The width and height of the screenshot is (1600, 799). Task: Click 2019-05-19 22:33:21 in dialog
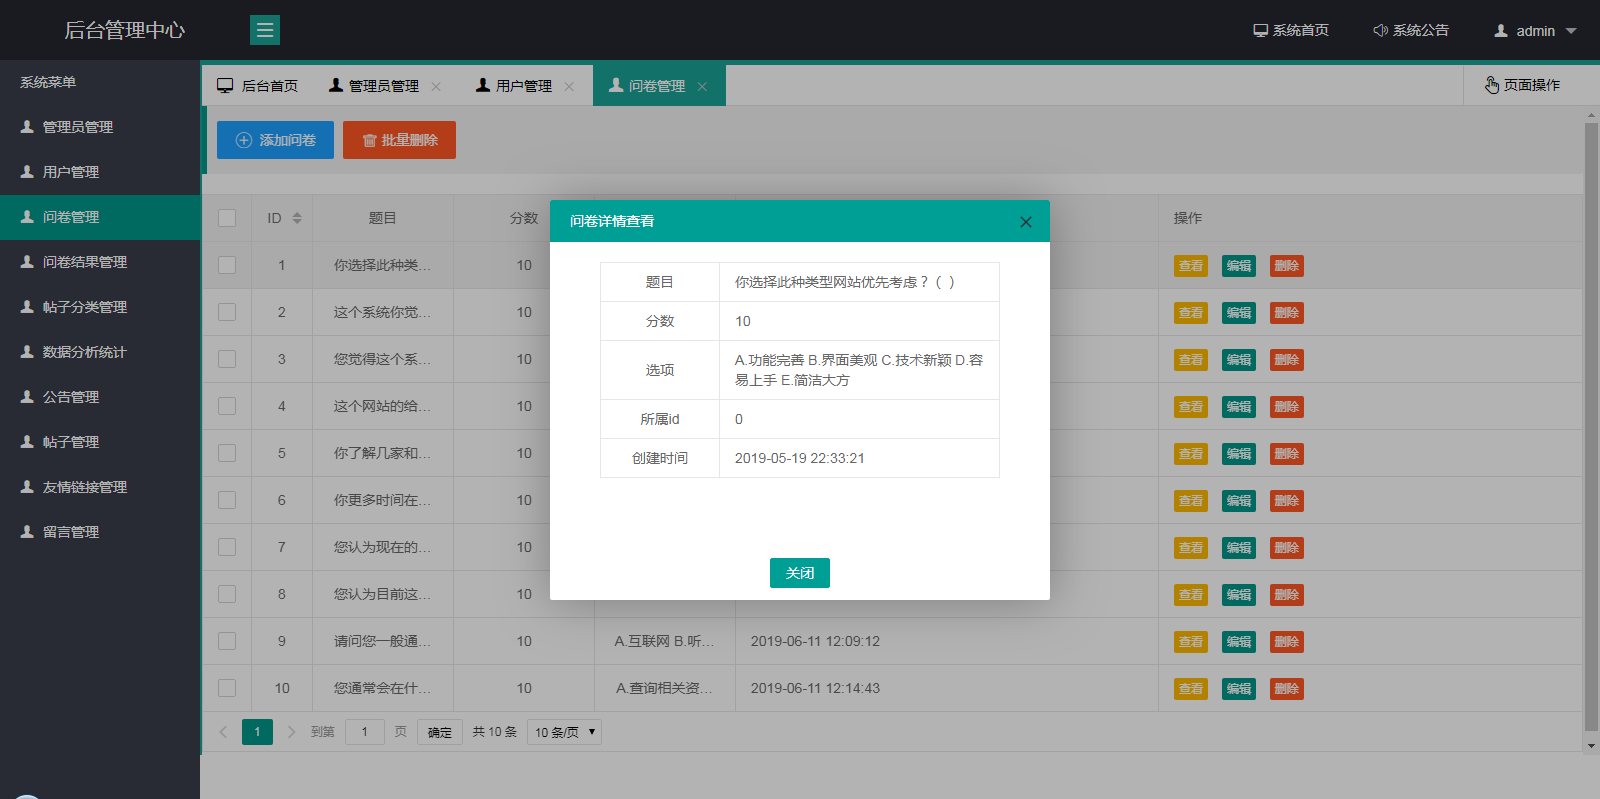coord(800,458)
